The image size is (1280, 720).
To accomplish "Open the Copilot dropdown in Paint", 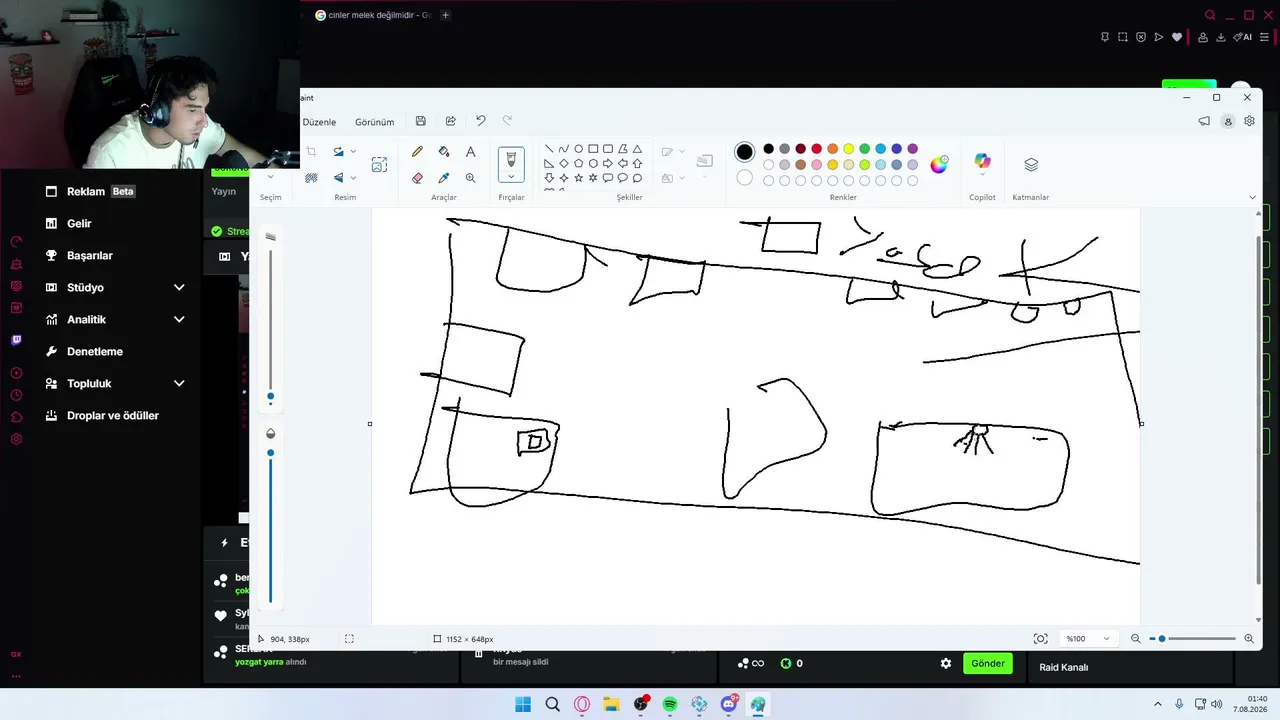I will coord(982,175).
